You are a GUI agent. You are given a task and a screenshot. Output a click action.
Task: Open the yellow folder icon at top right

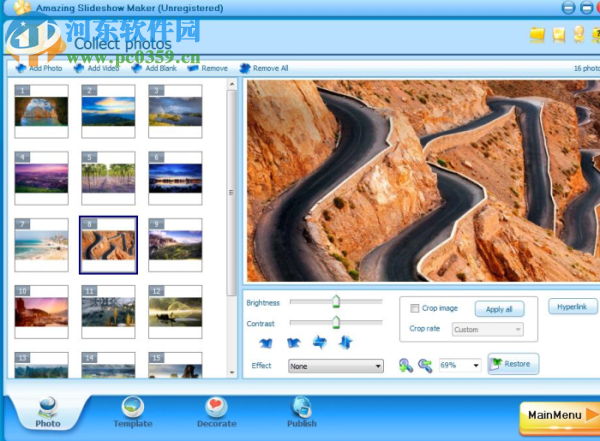point(537,35)
